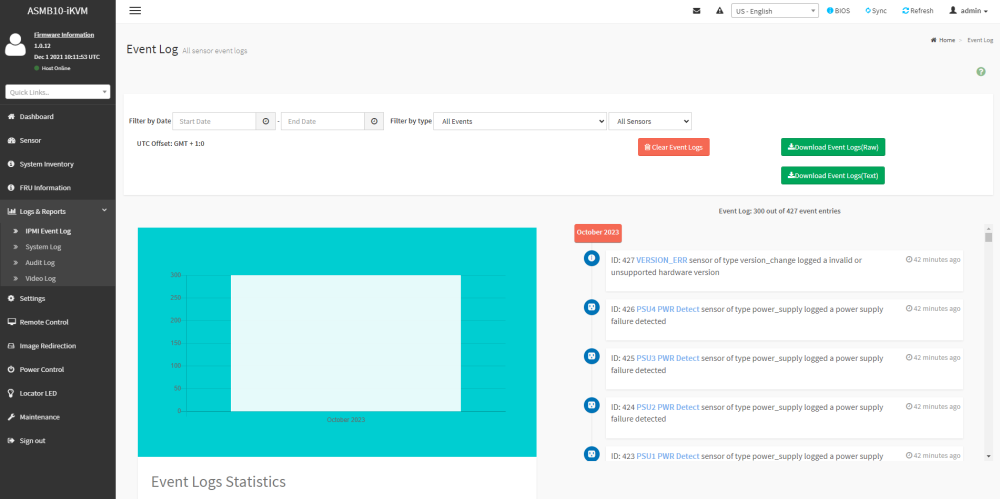The width and height of the screenshot is (1000, 499).
Task: Select the PSU1 event power icon
Action: click(591, 454)
